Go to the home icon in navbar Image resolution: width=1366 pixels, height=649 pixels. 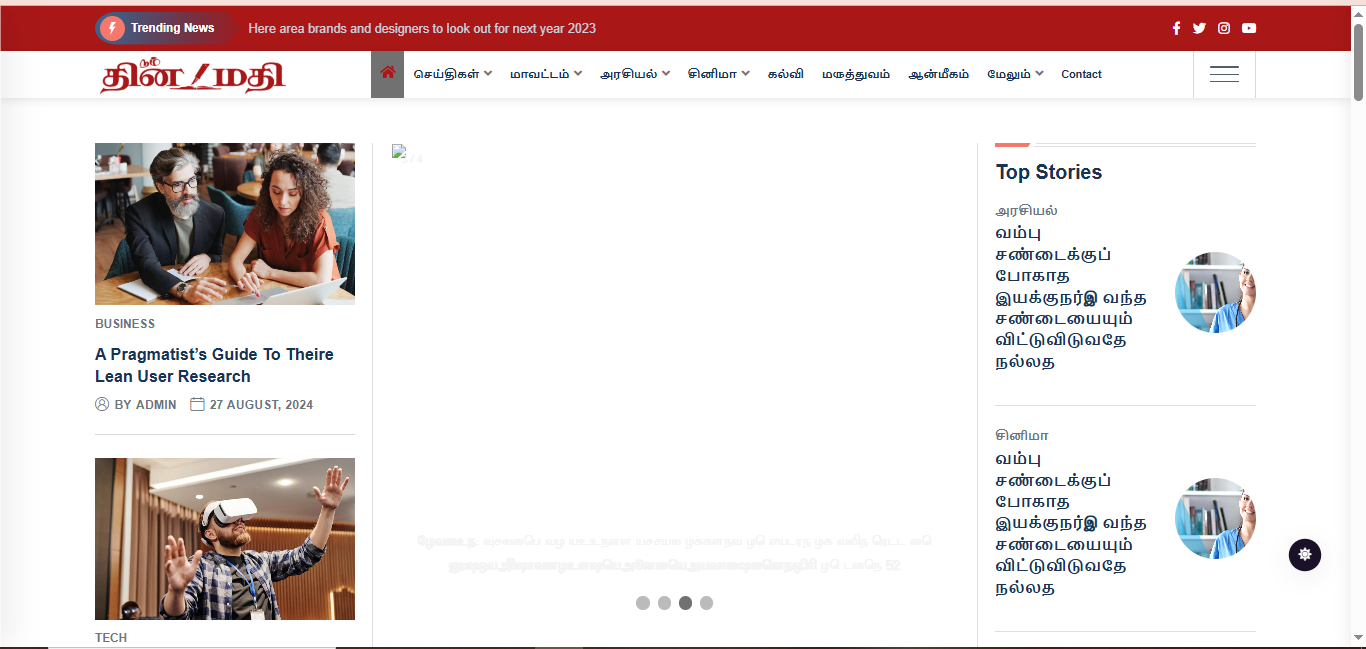point(387,74)
